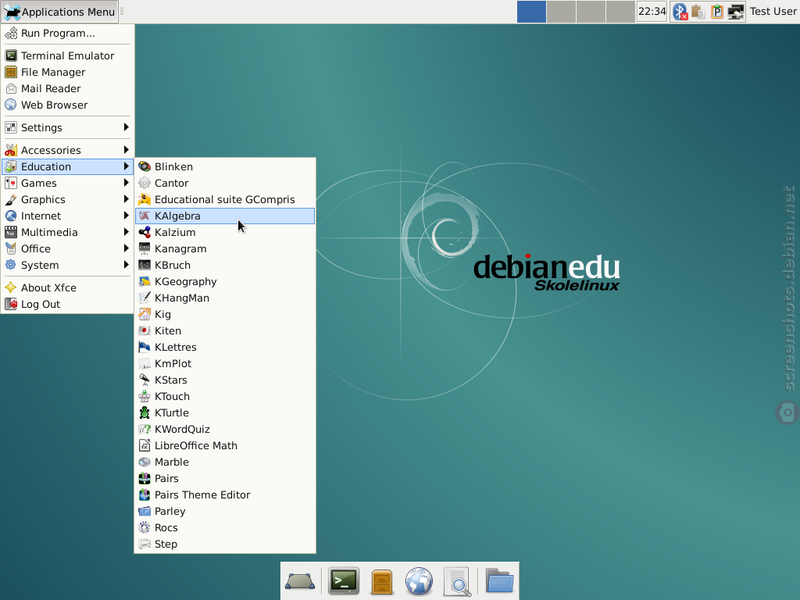
Task: Open the Step physics simulator
Action: (x=225, y=544)
